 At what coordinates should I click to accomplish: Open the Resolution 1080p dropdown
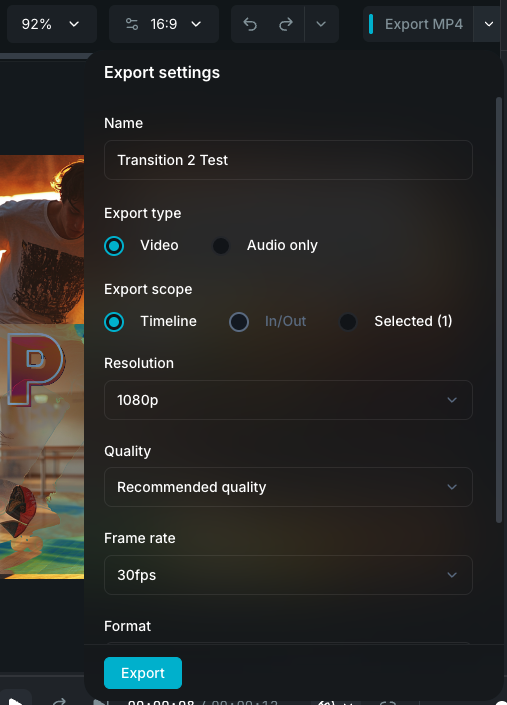pos(288,400)
